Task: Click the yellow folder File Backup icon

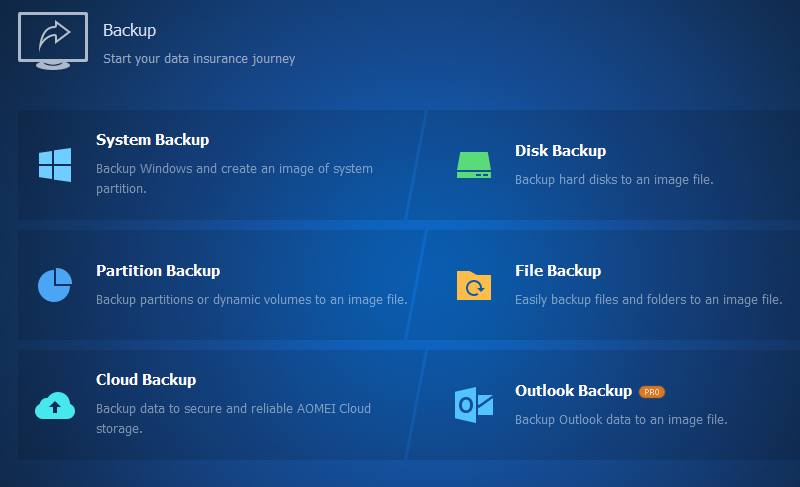Action: click(474, 285)
